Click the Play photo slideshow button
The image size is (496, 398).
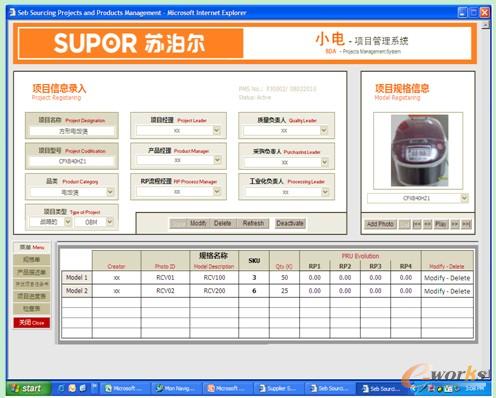pos(441,224)
